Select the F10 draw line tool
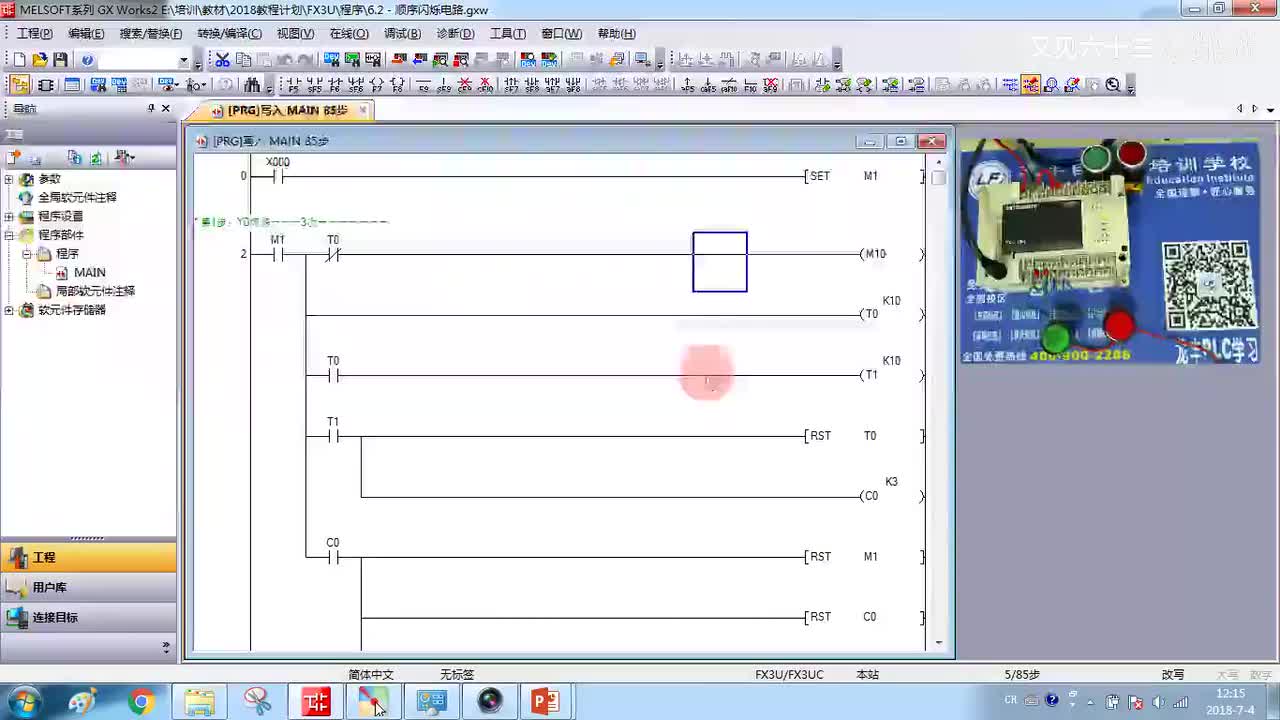This screenshot has height=720, width=1280. [x=750, y=85]
